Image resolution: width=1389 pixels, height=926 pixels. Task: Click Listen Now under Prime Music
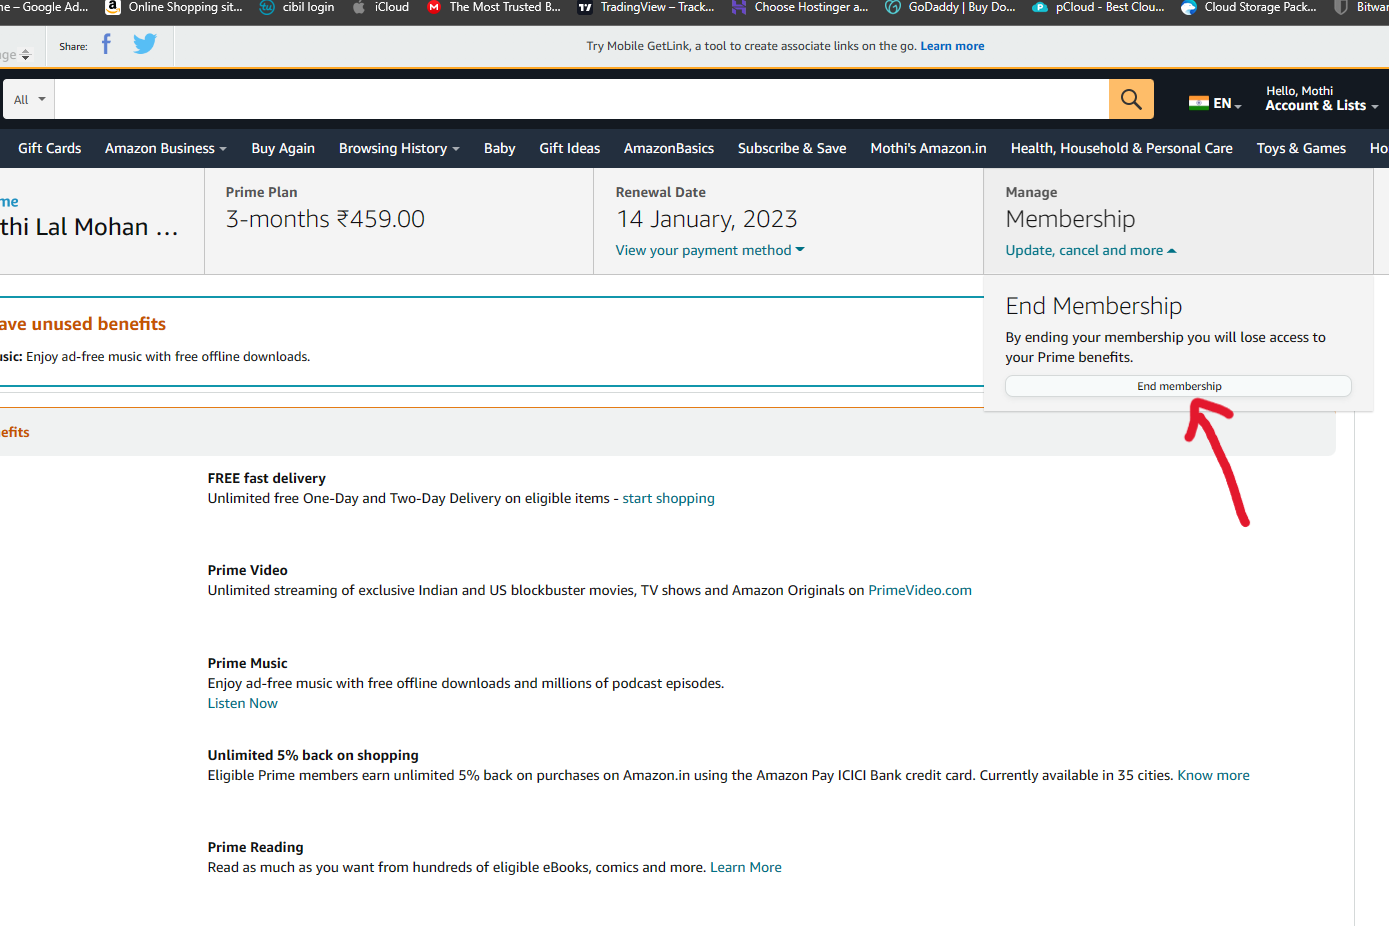(x=243, y=703)
